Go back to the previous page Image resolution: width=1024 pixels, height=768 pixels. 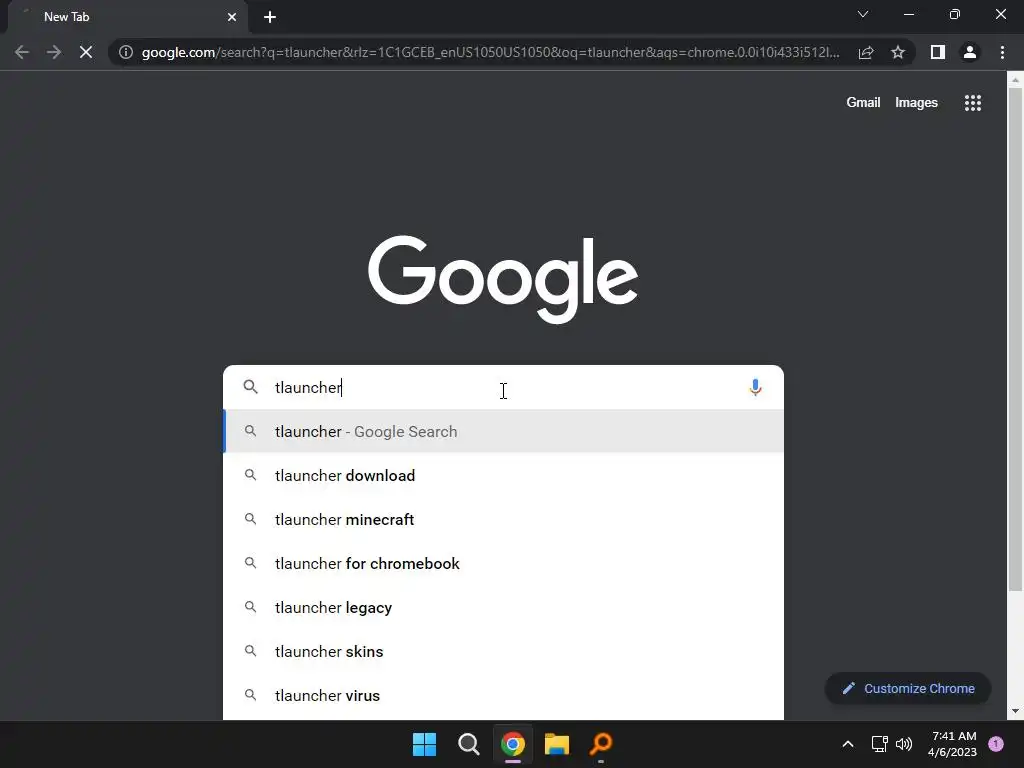(22, 52)
